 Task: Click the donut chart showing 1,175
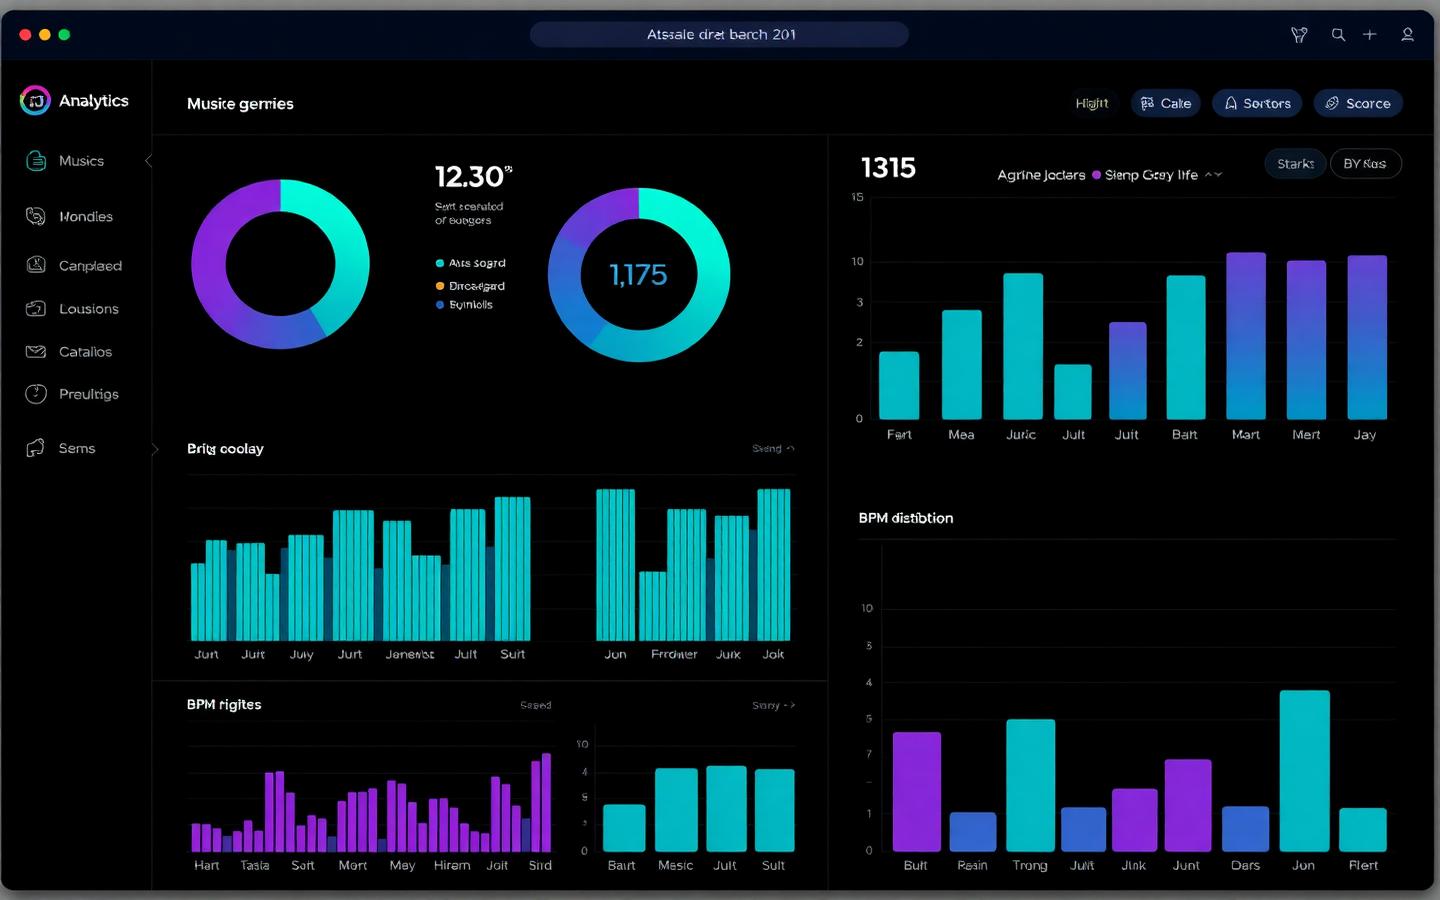639,275
